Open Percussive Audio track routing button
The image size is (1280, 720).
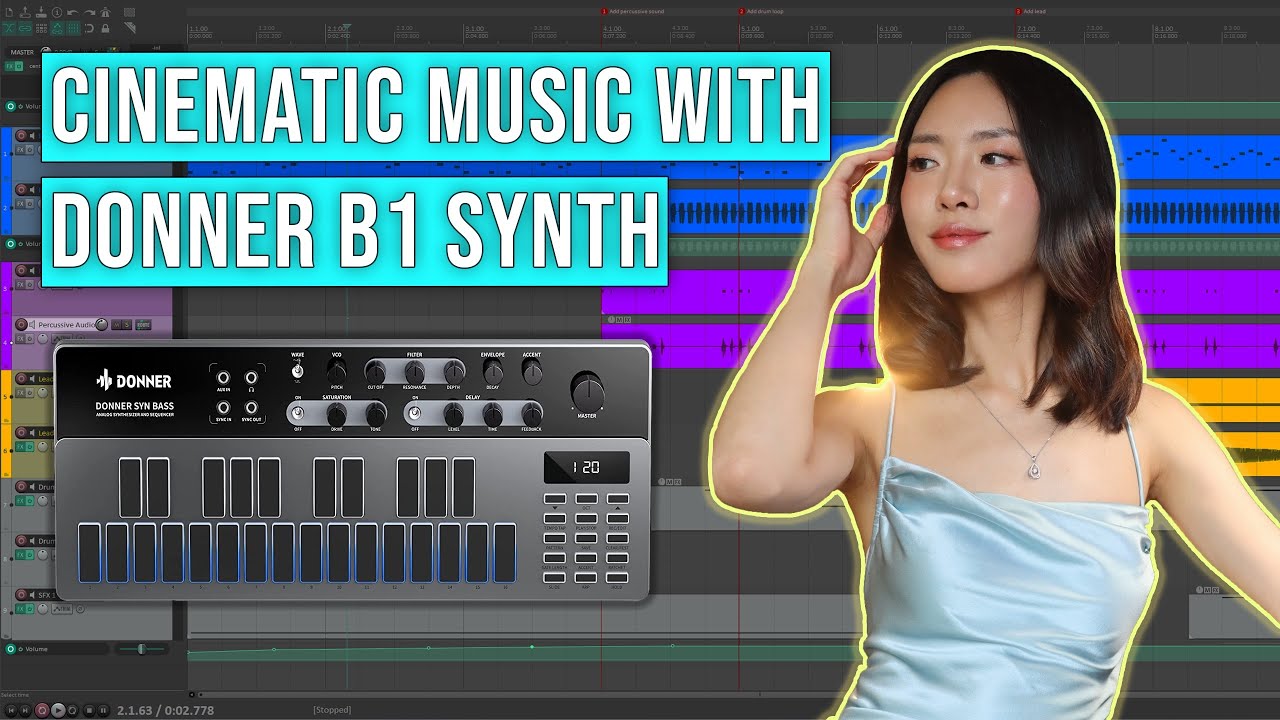click(143, 324)
